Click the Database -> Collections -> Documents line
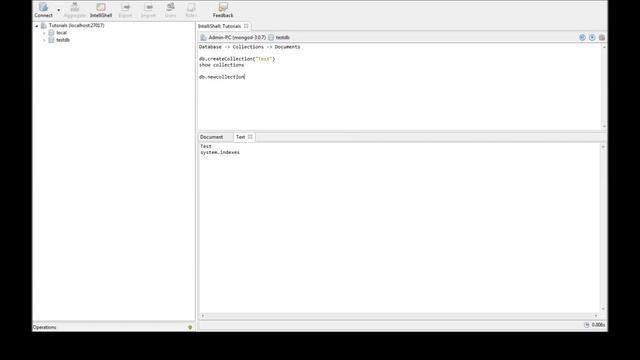This screenshot has height=360, width=640. point(250,47)
